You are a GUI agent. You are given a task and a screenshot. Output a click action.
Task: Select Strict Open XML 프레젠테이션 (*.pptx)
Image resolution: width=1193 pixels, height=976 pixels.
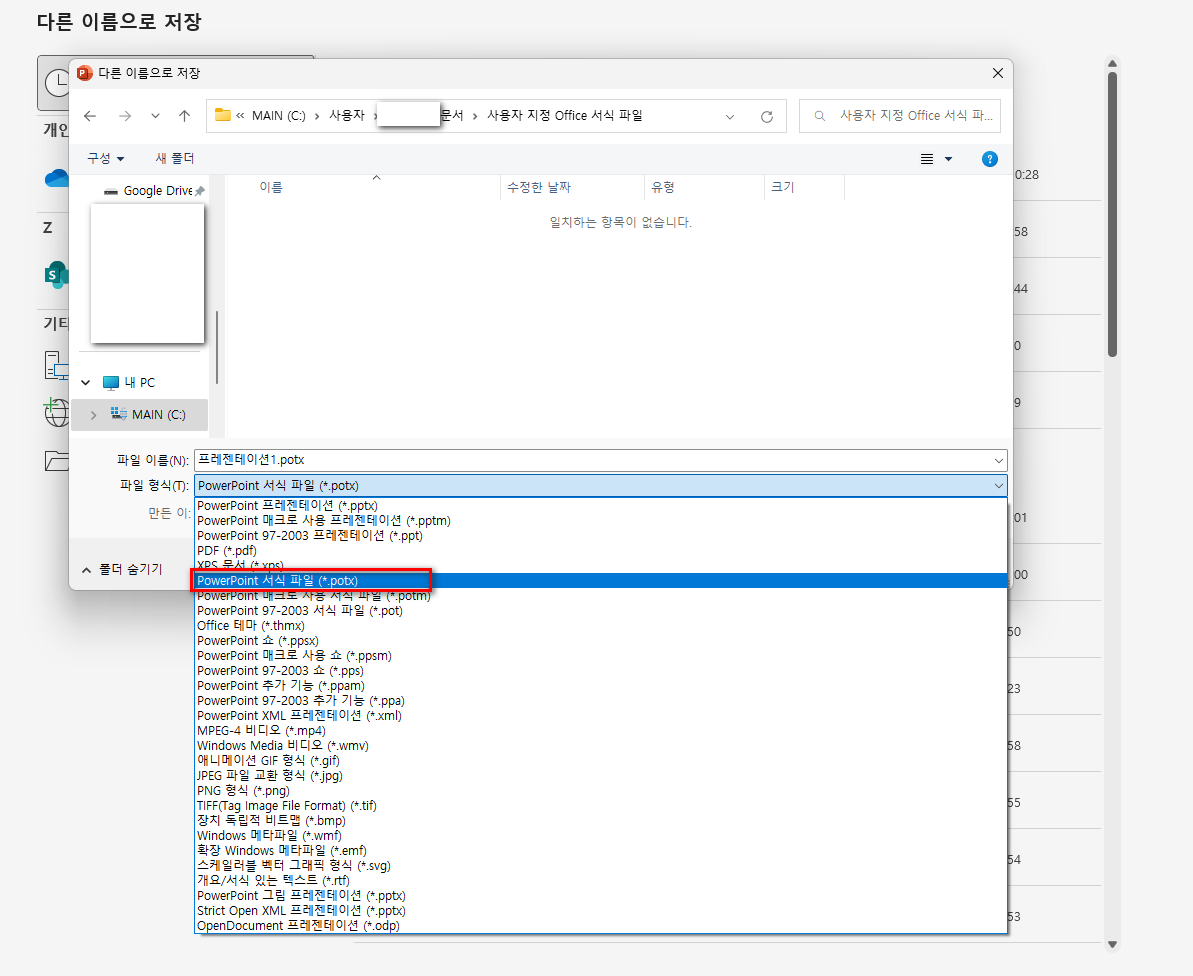[x=601, y=911]
